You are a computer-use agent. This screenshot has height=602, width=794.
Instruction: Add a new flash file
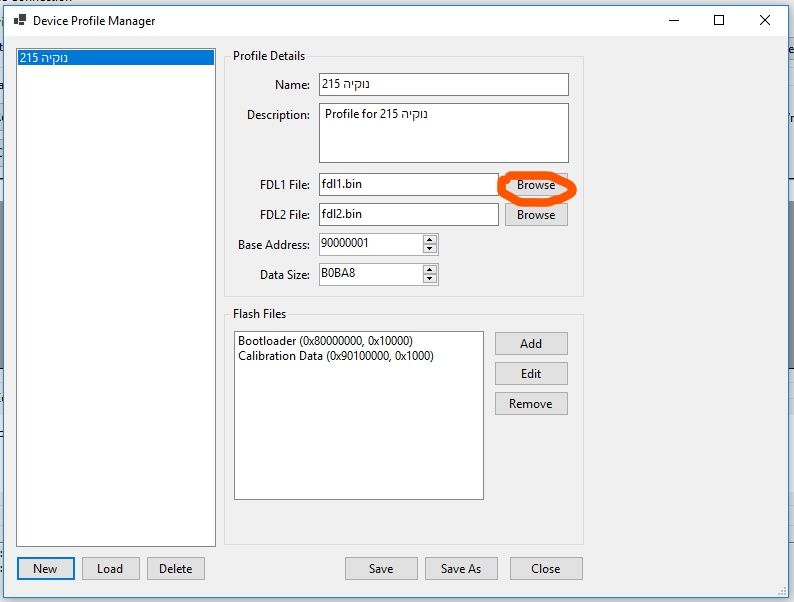531,344
